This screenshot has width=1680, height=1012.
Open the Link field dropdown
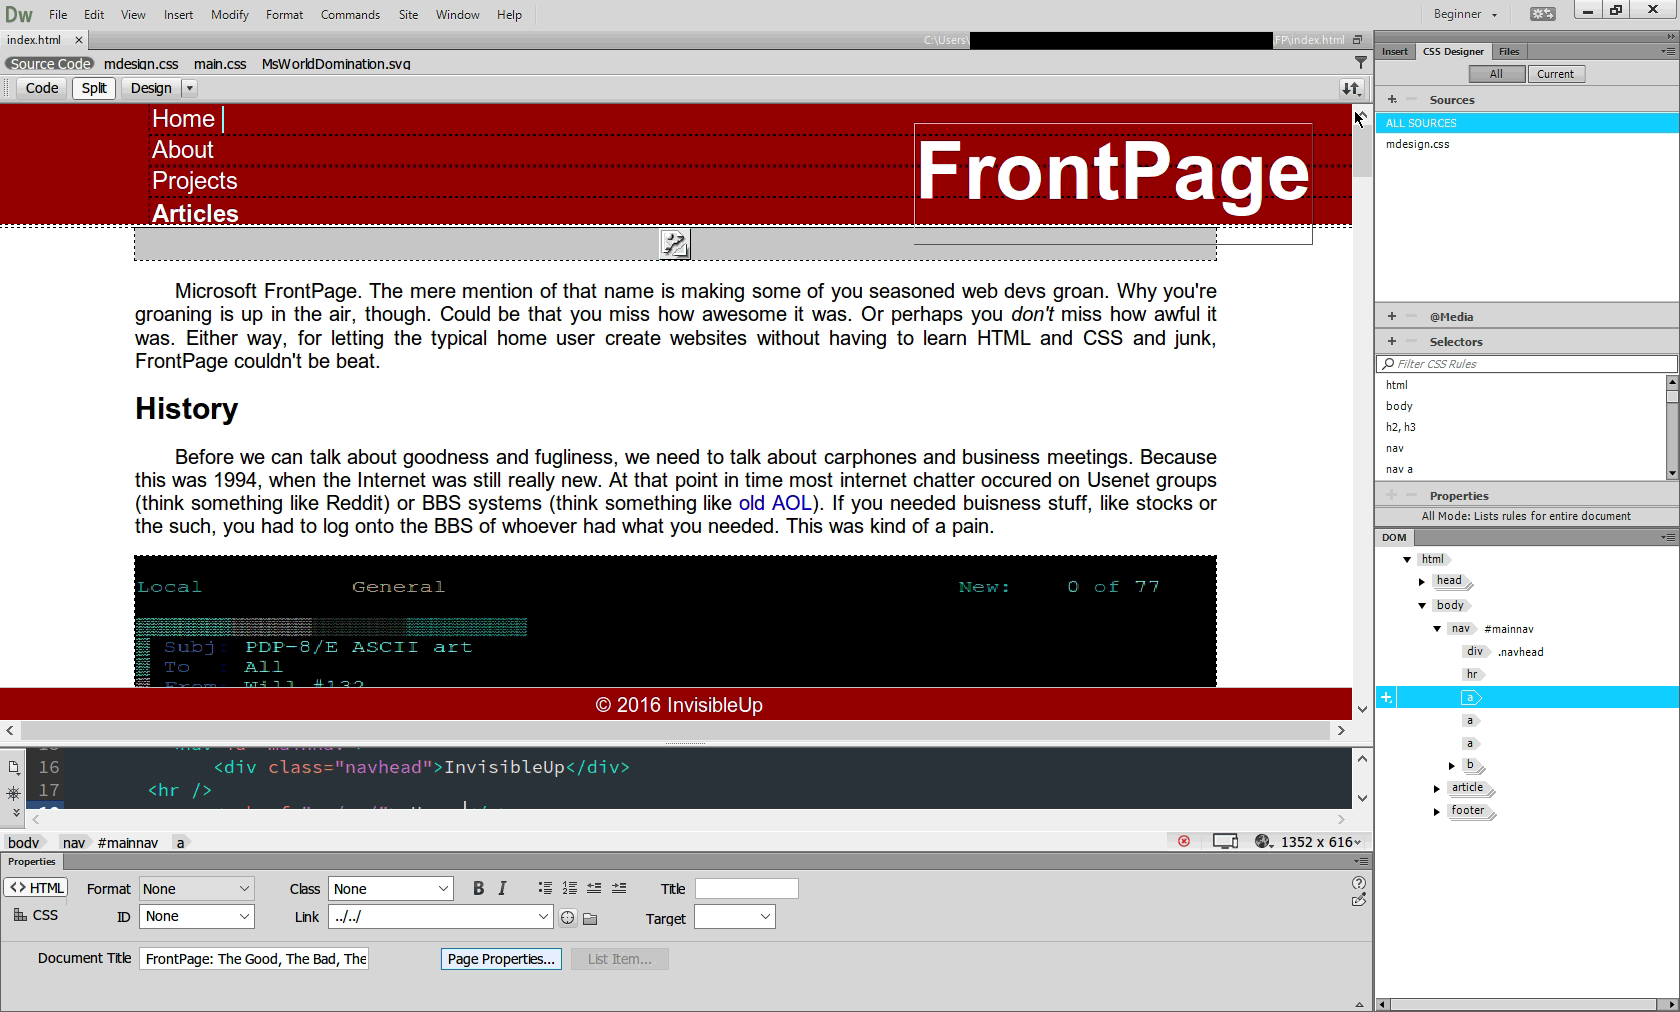(x=544, y=916)
